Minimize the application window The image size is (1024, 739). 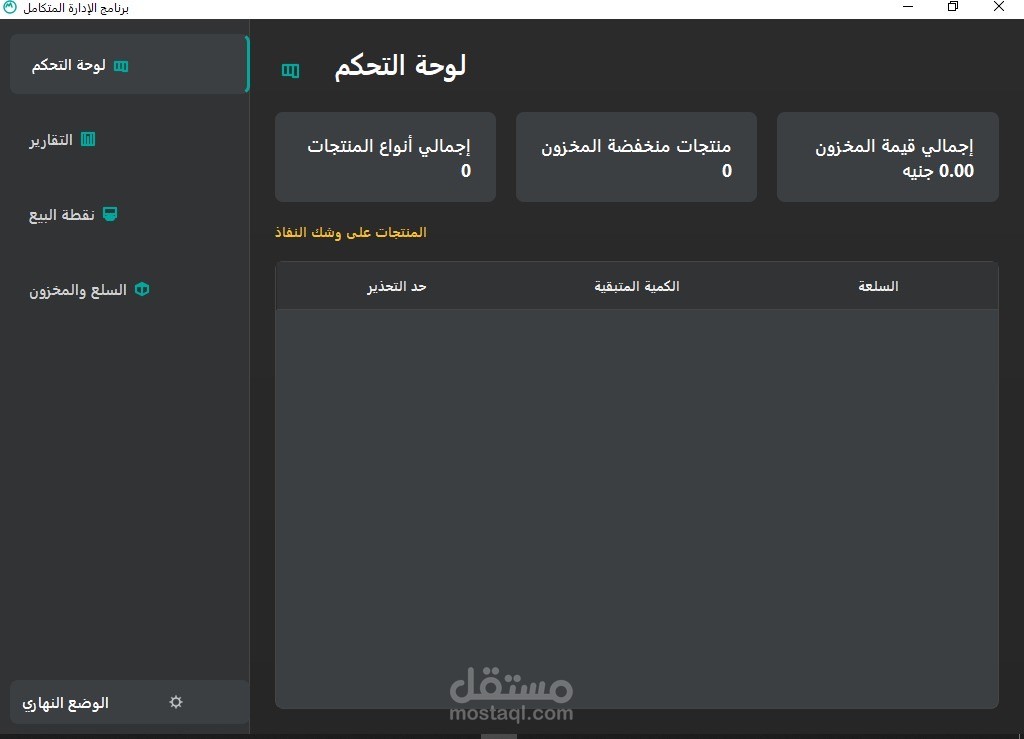[908, 7]
